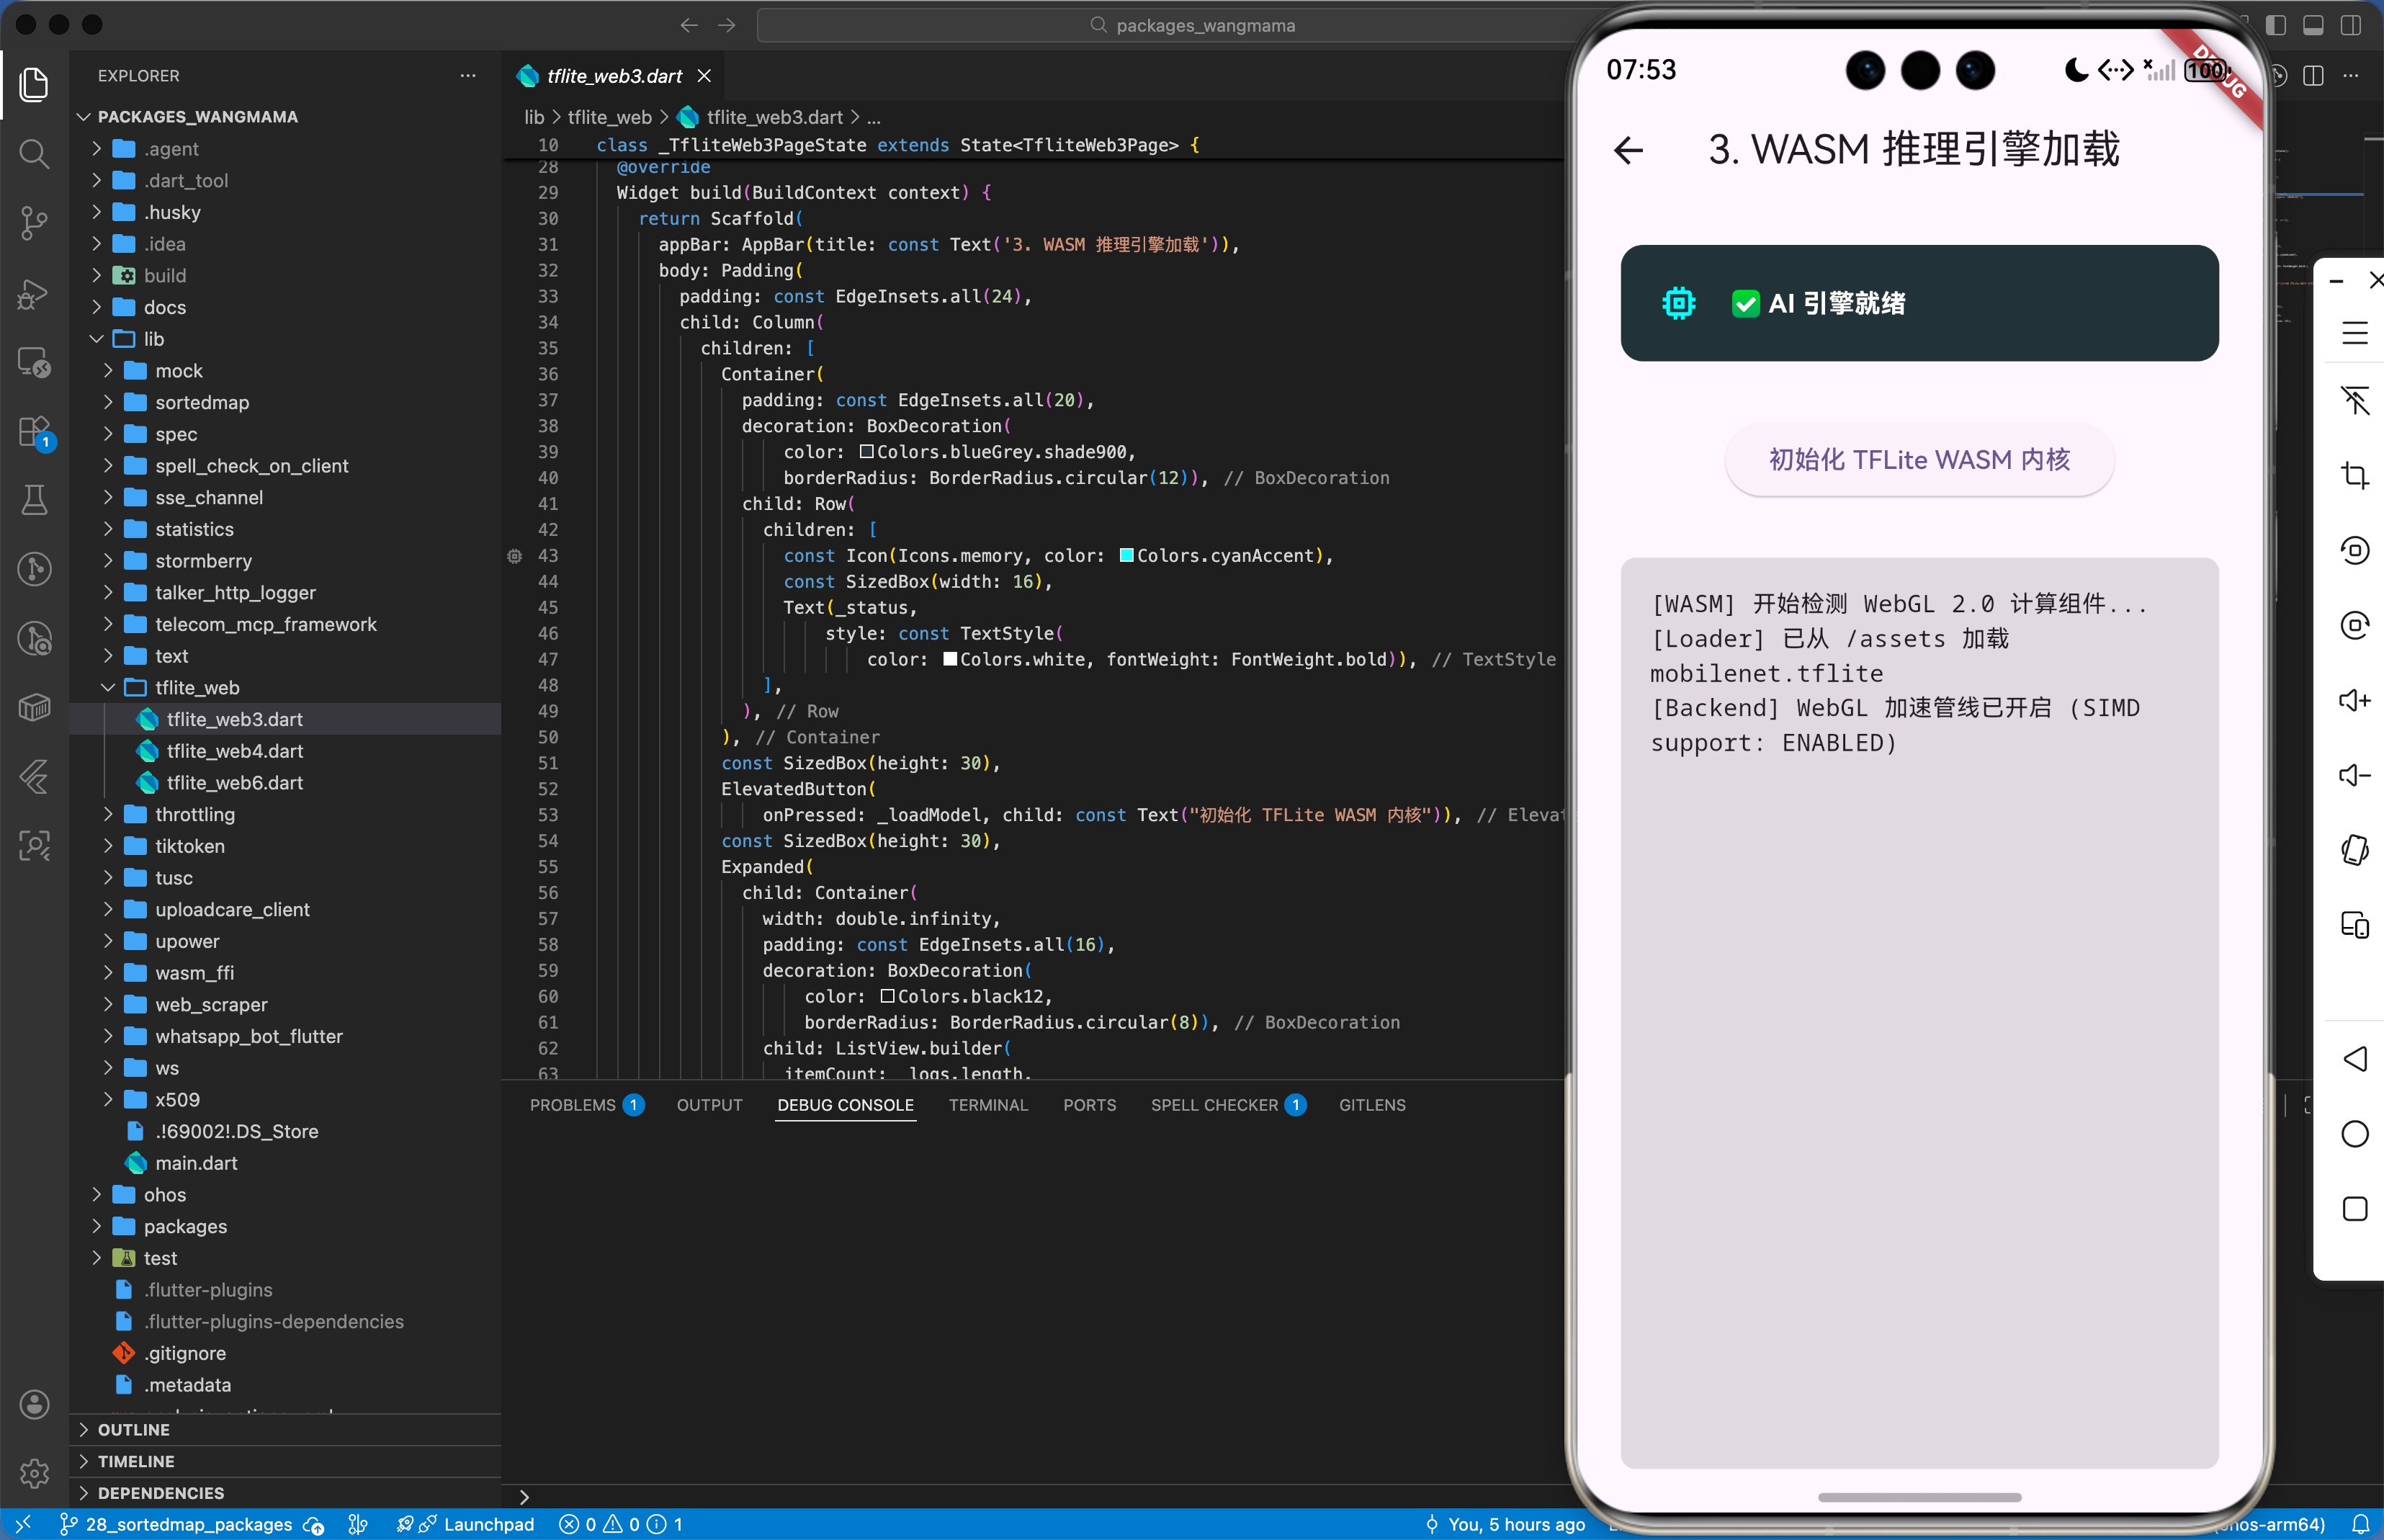This screenshot has width=2384, height=1540.
Task: Toggle the primary sidebar layout button
Action: [x=2275, y=25]
